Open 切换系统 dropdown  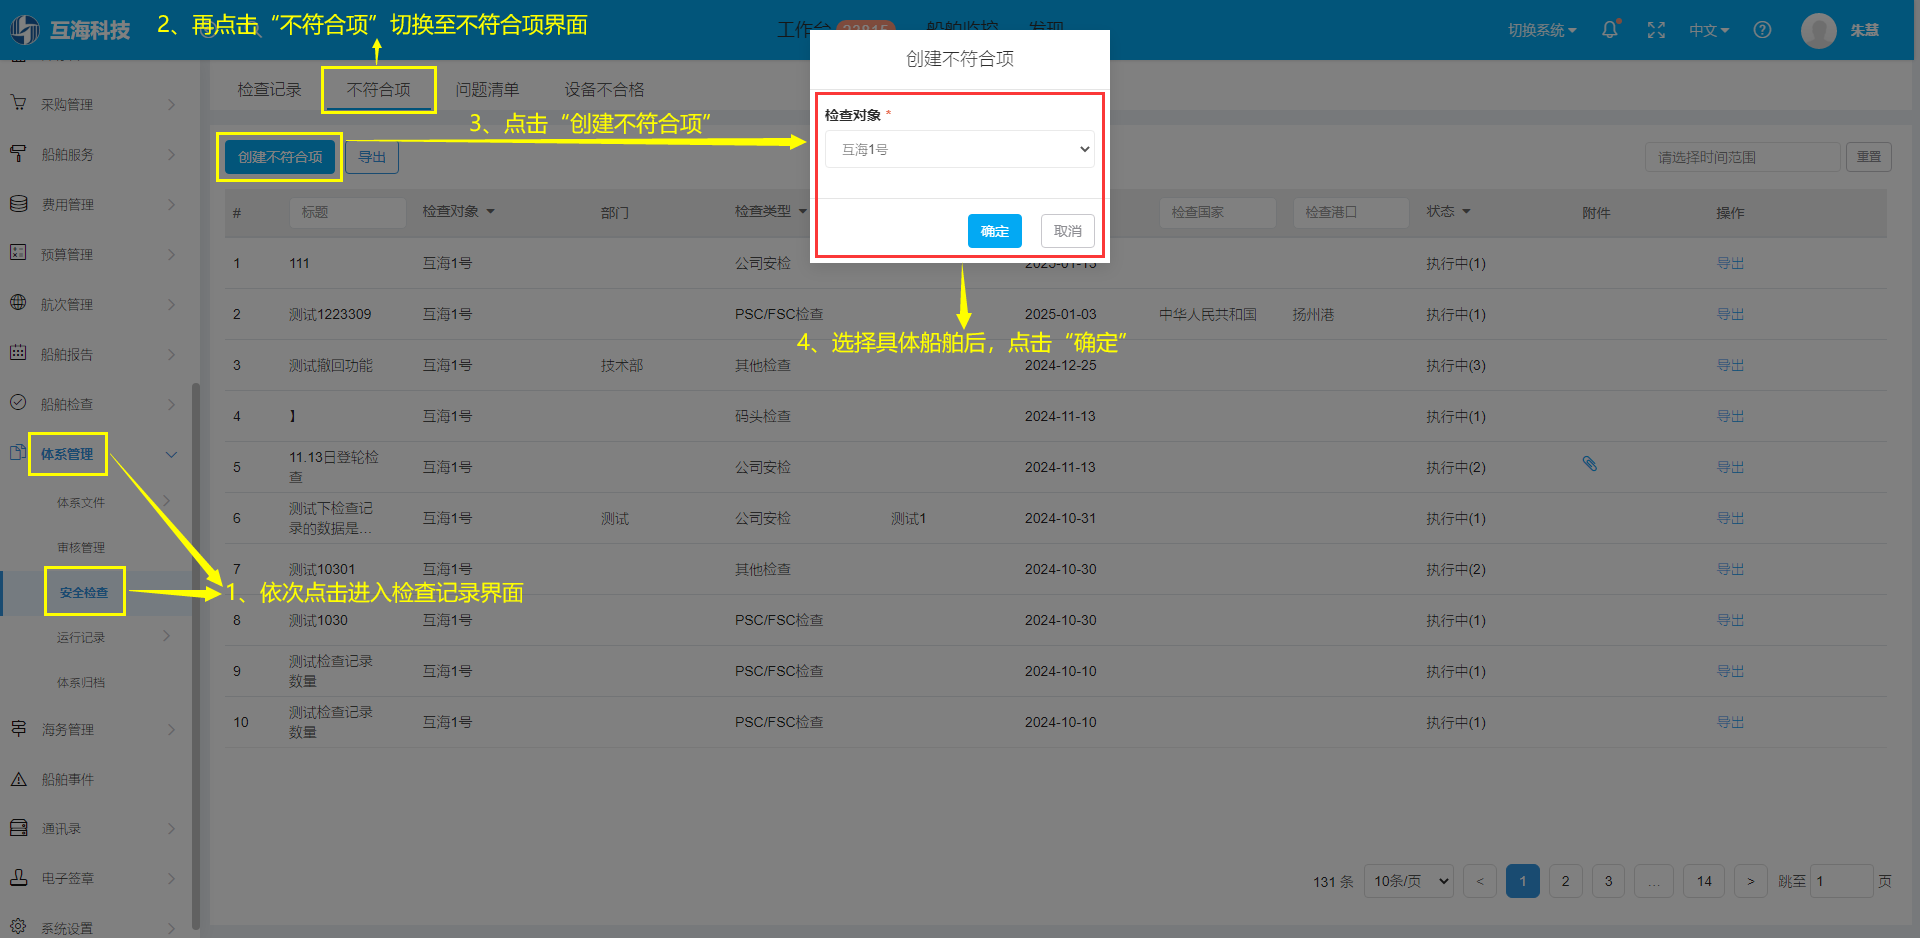[x=1542, y=30]
